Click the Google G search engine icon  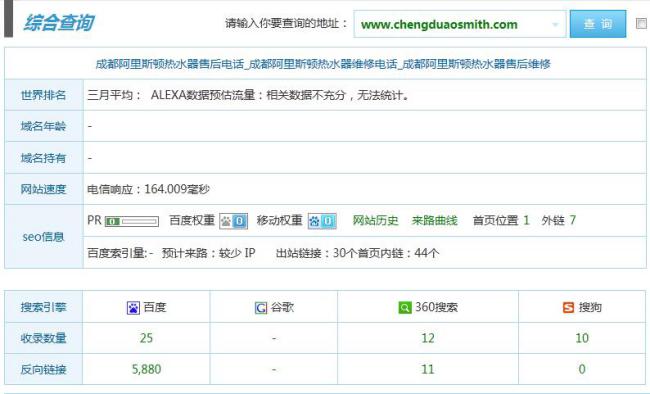(261, 308)
